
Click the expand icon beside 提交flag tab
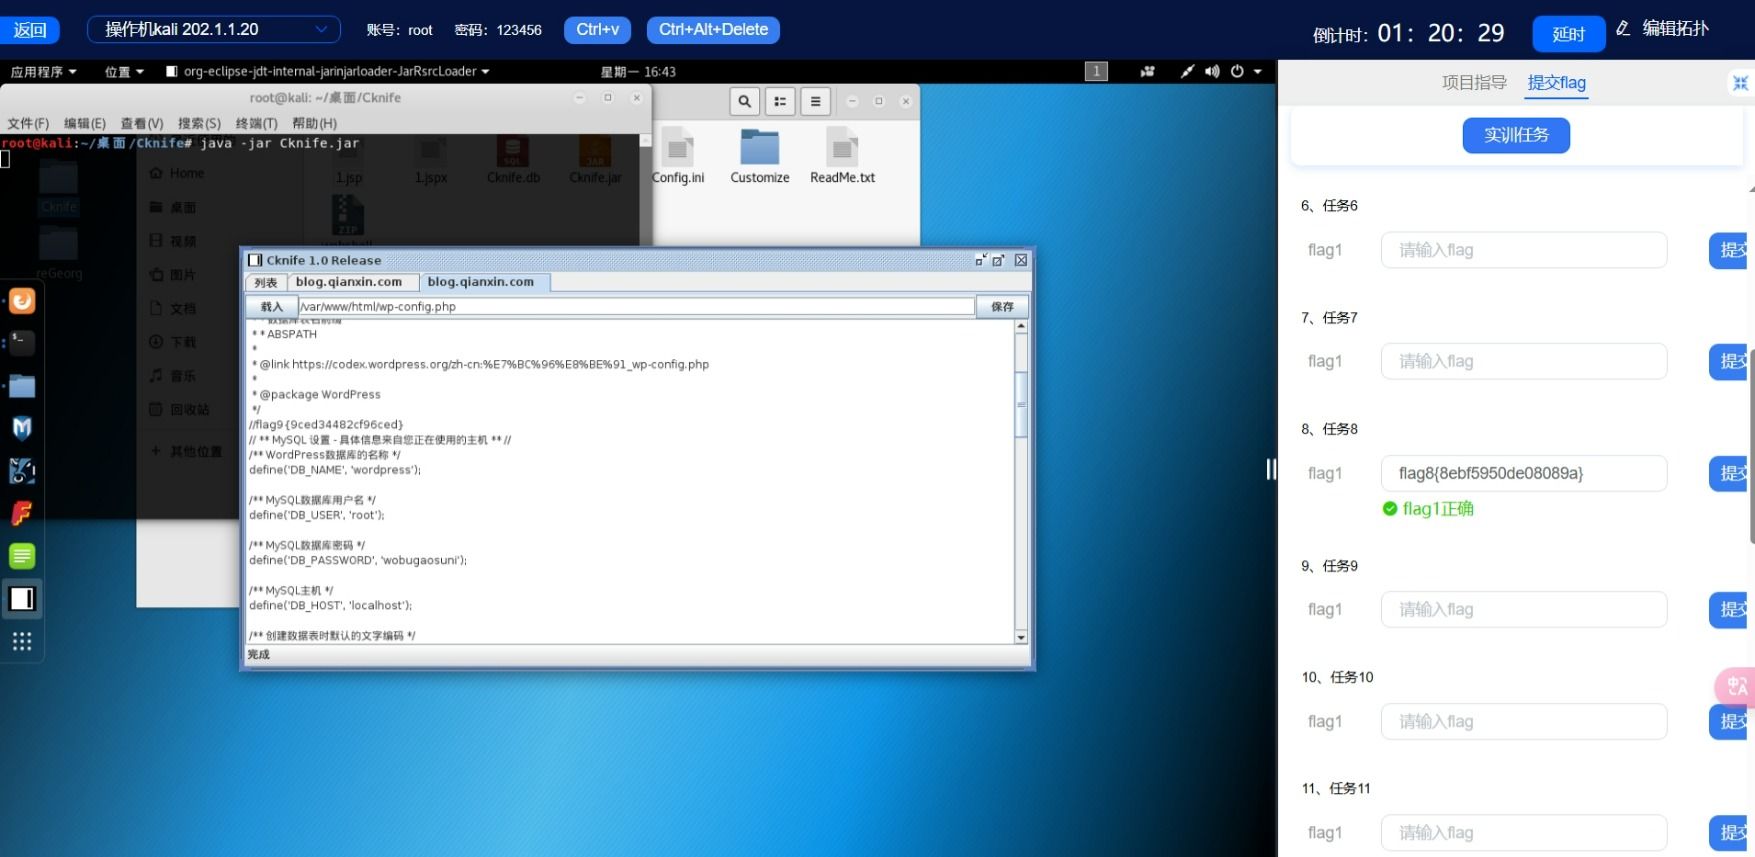pos(1740,83)
